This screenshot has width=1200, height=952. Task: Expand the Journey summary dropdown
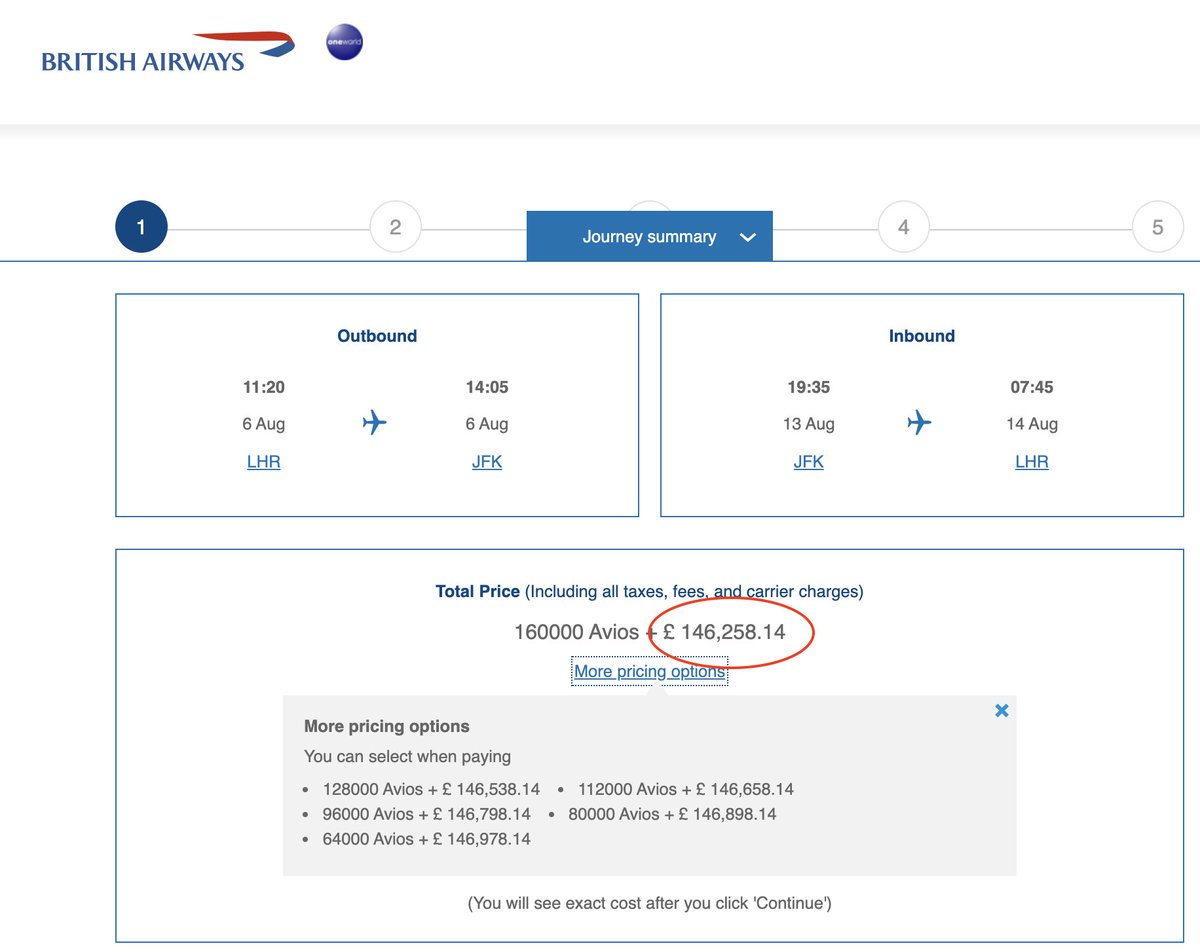point(649,236)
